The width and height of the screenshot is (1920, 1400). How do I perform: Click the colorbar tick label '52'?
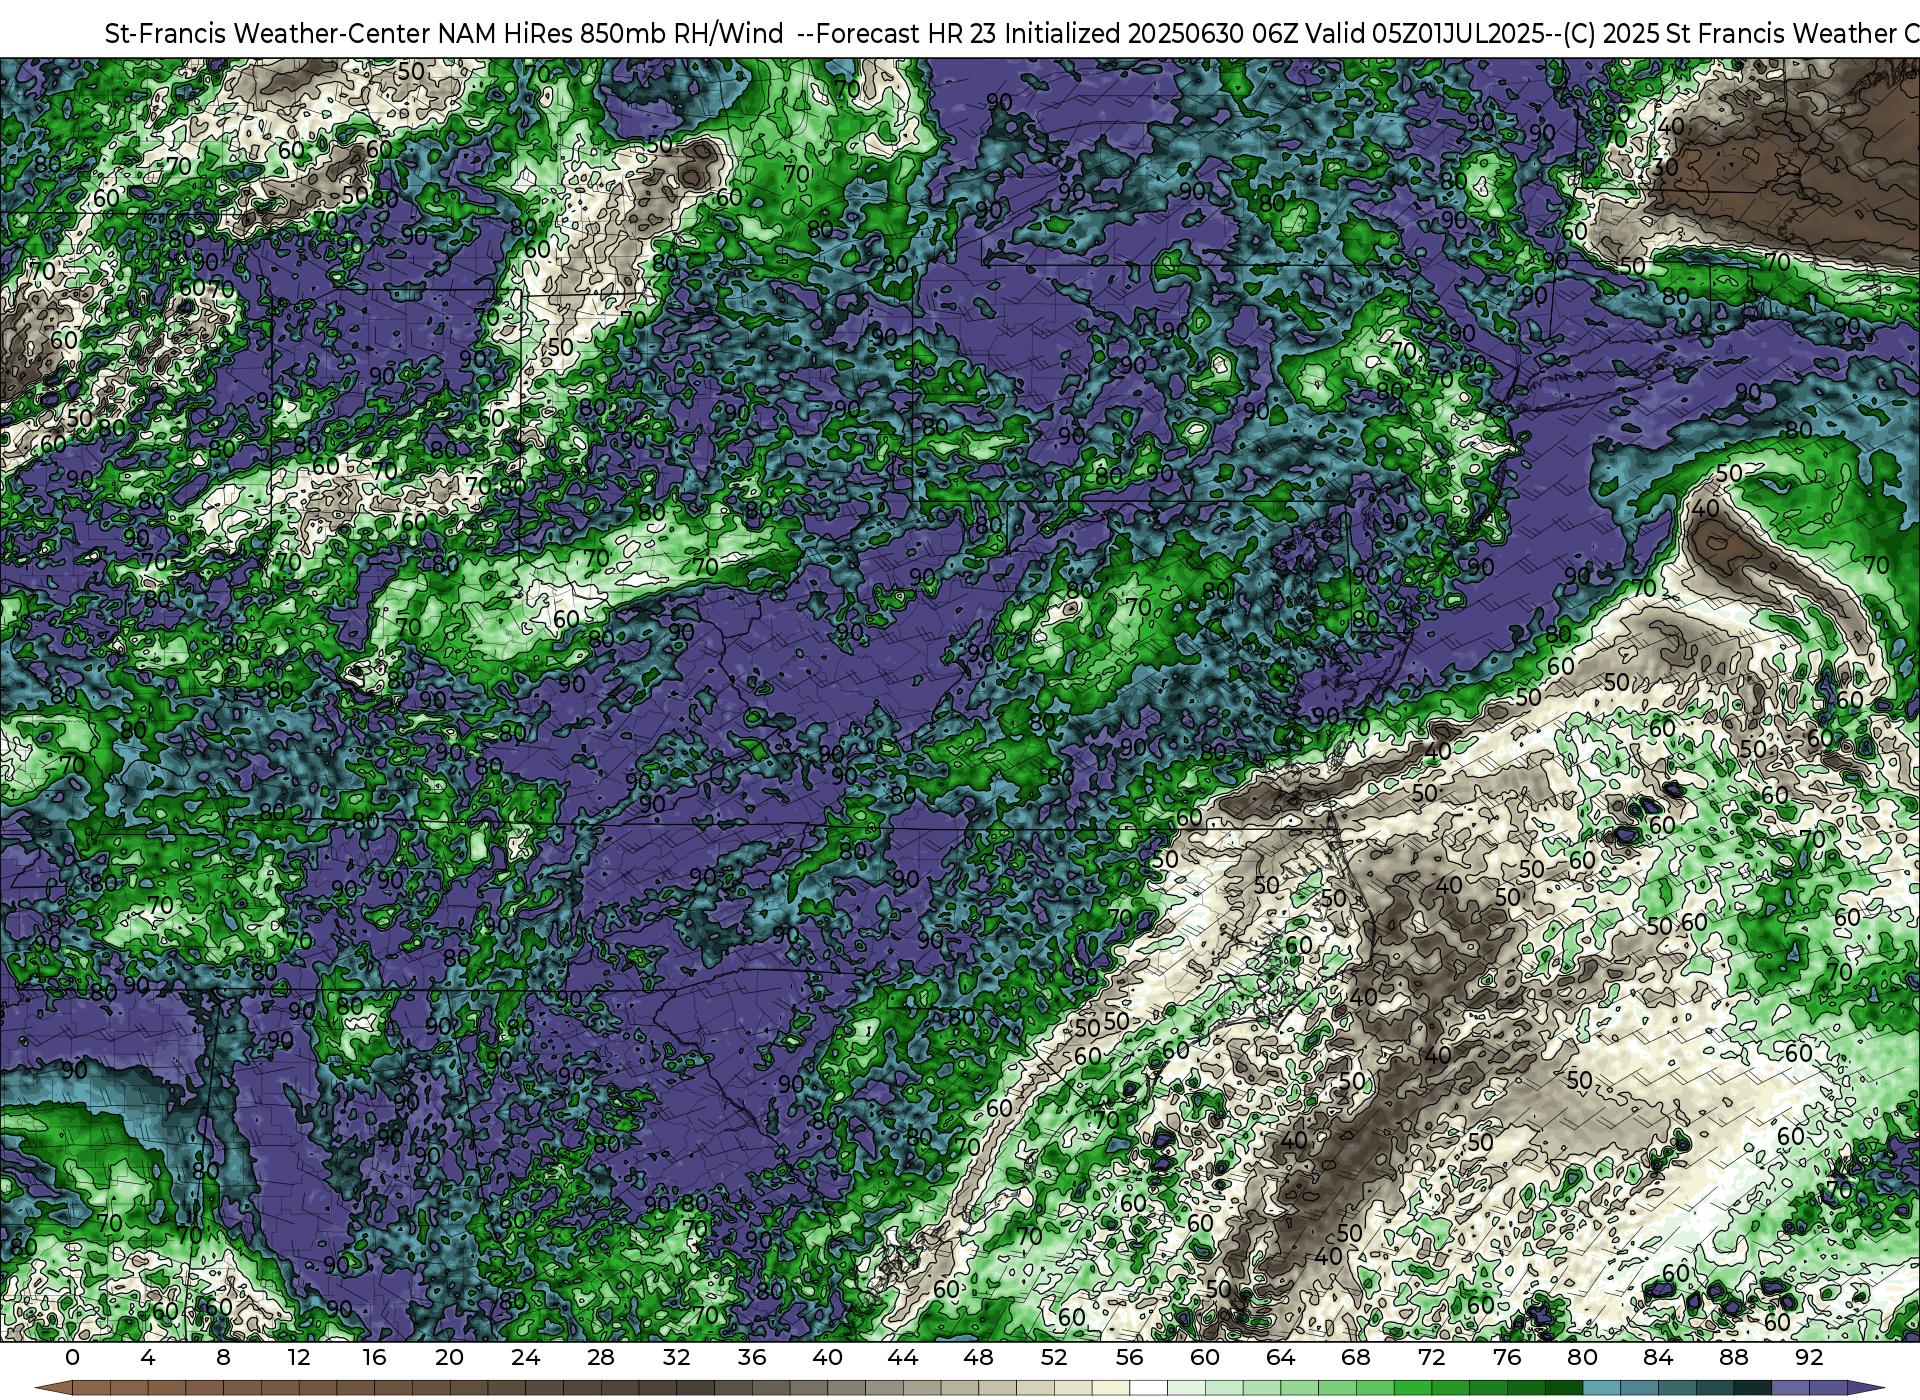[1054, 1358]
